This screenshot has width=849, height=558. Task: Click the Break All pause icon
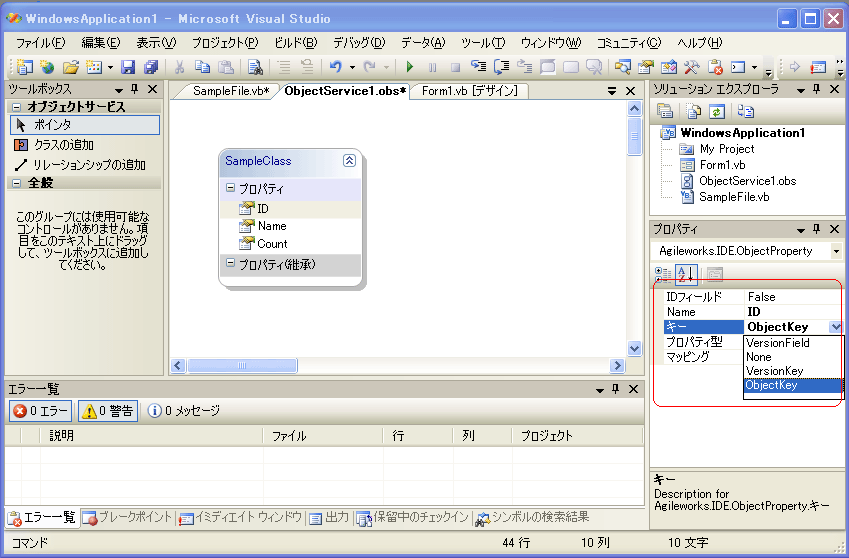(433, 67)
